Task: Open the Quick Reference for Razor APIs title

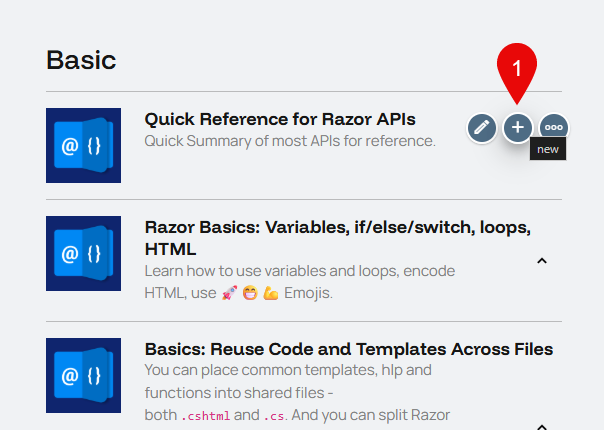Action: (279, 120)
